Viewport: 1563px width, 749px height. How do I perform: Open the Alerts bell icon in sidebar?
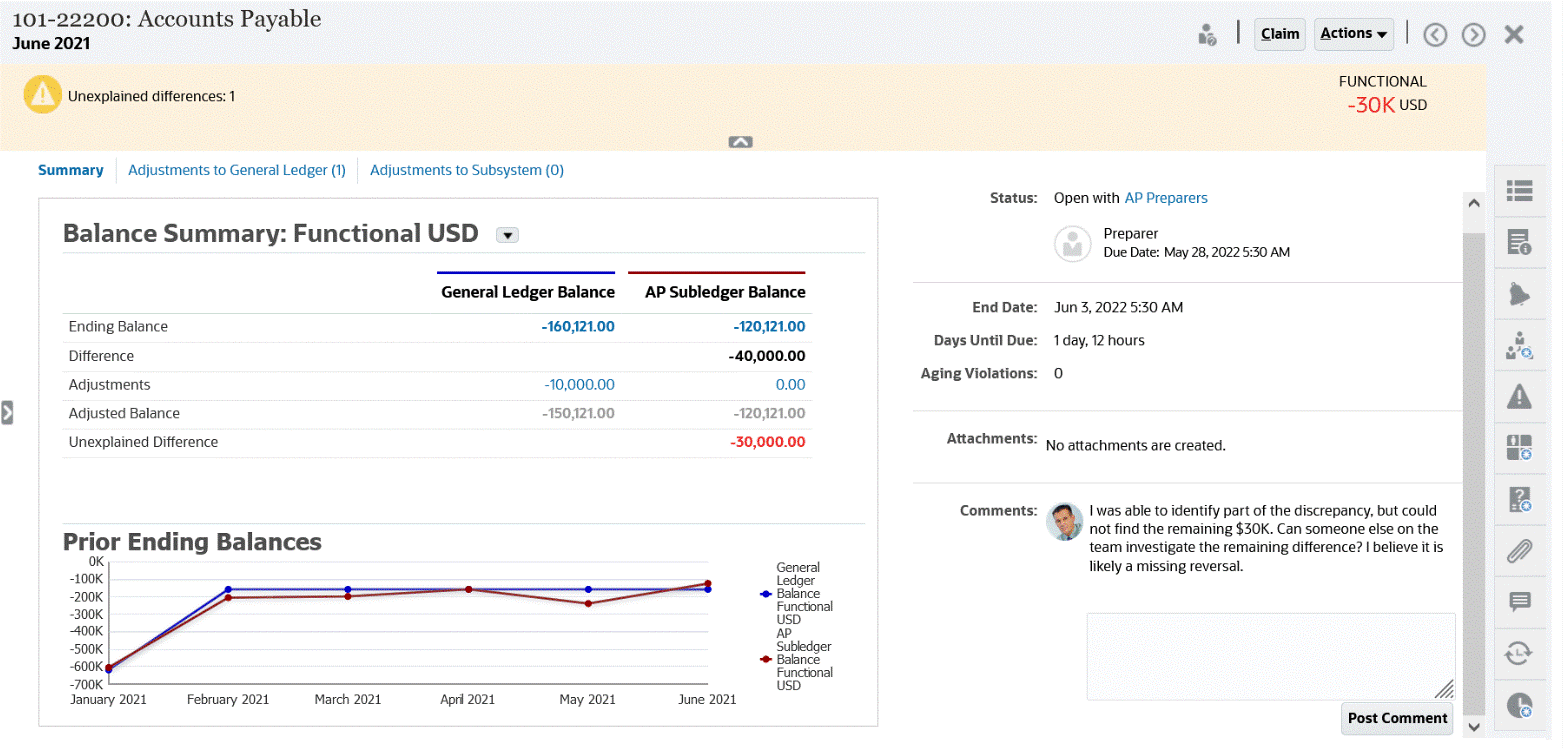pyautogui.click(x=1519, y=293)
